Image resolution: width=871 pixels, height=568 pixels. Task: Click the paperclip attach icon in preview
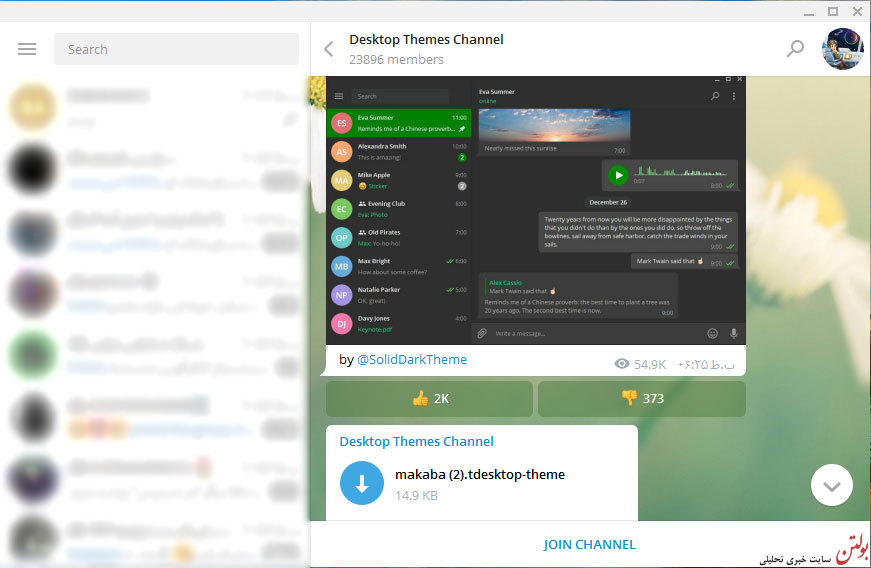pyautogui.click(x=482, y=333)
